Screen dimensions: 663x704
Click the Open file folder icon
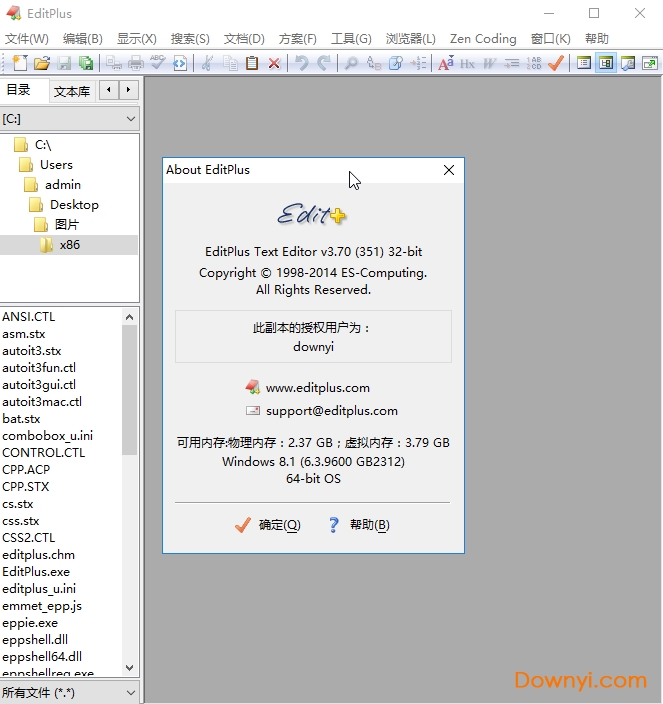point(42,63)
